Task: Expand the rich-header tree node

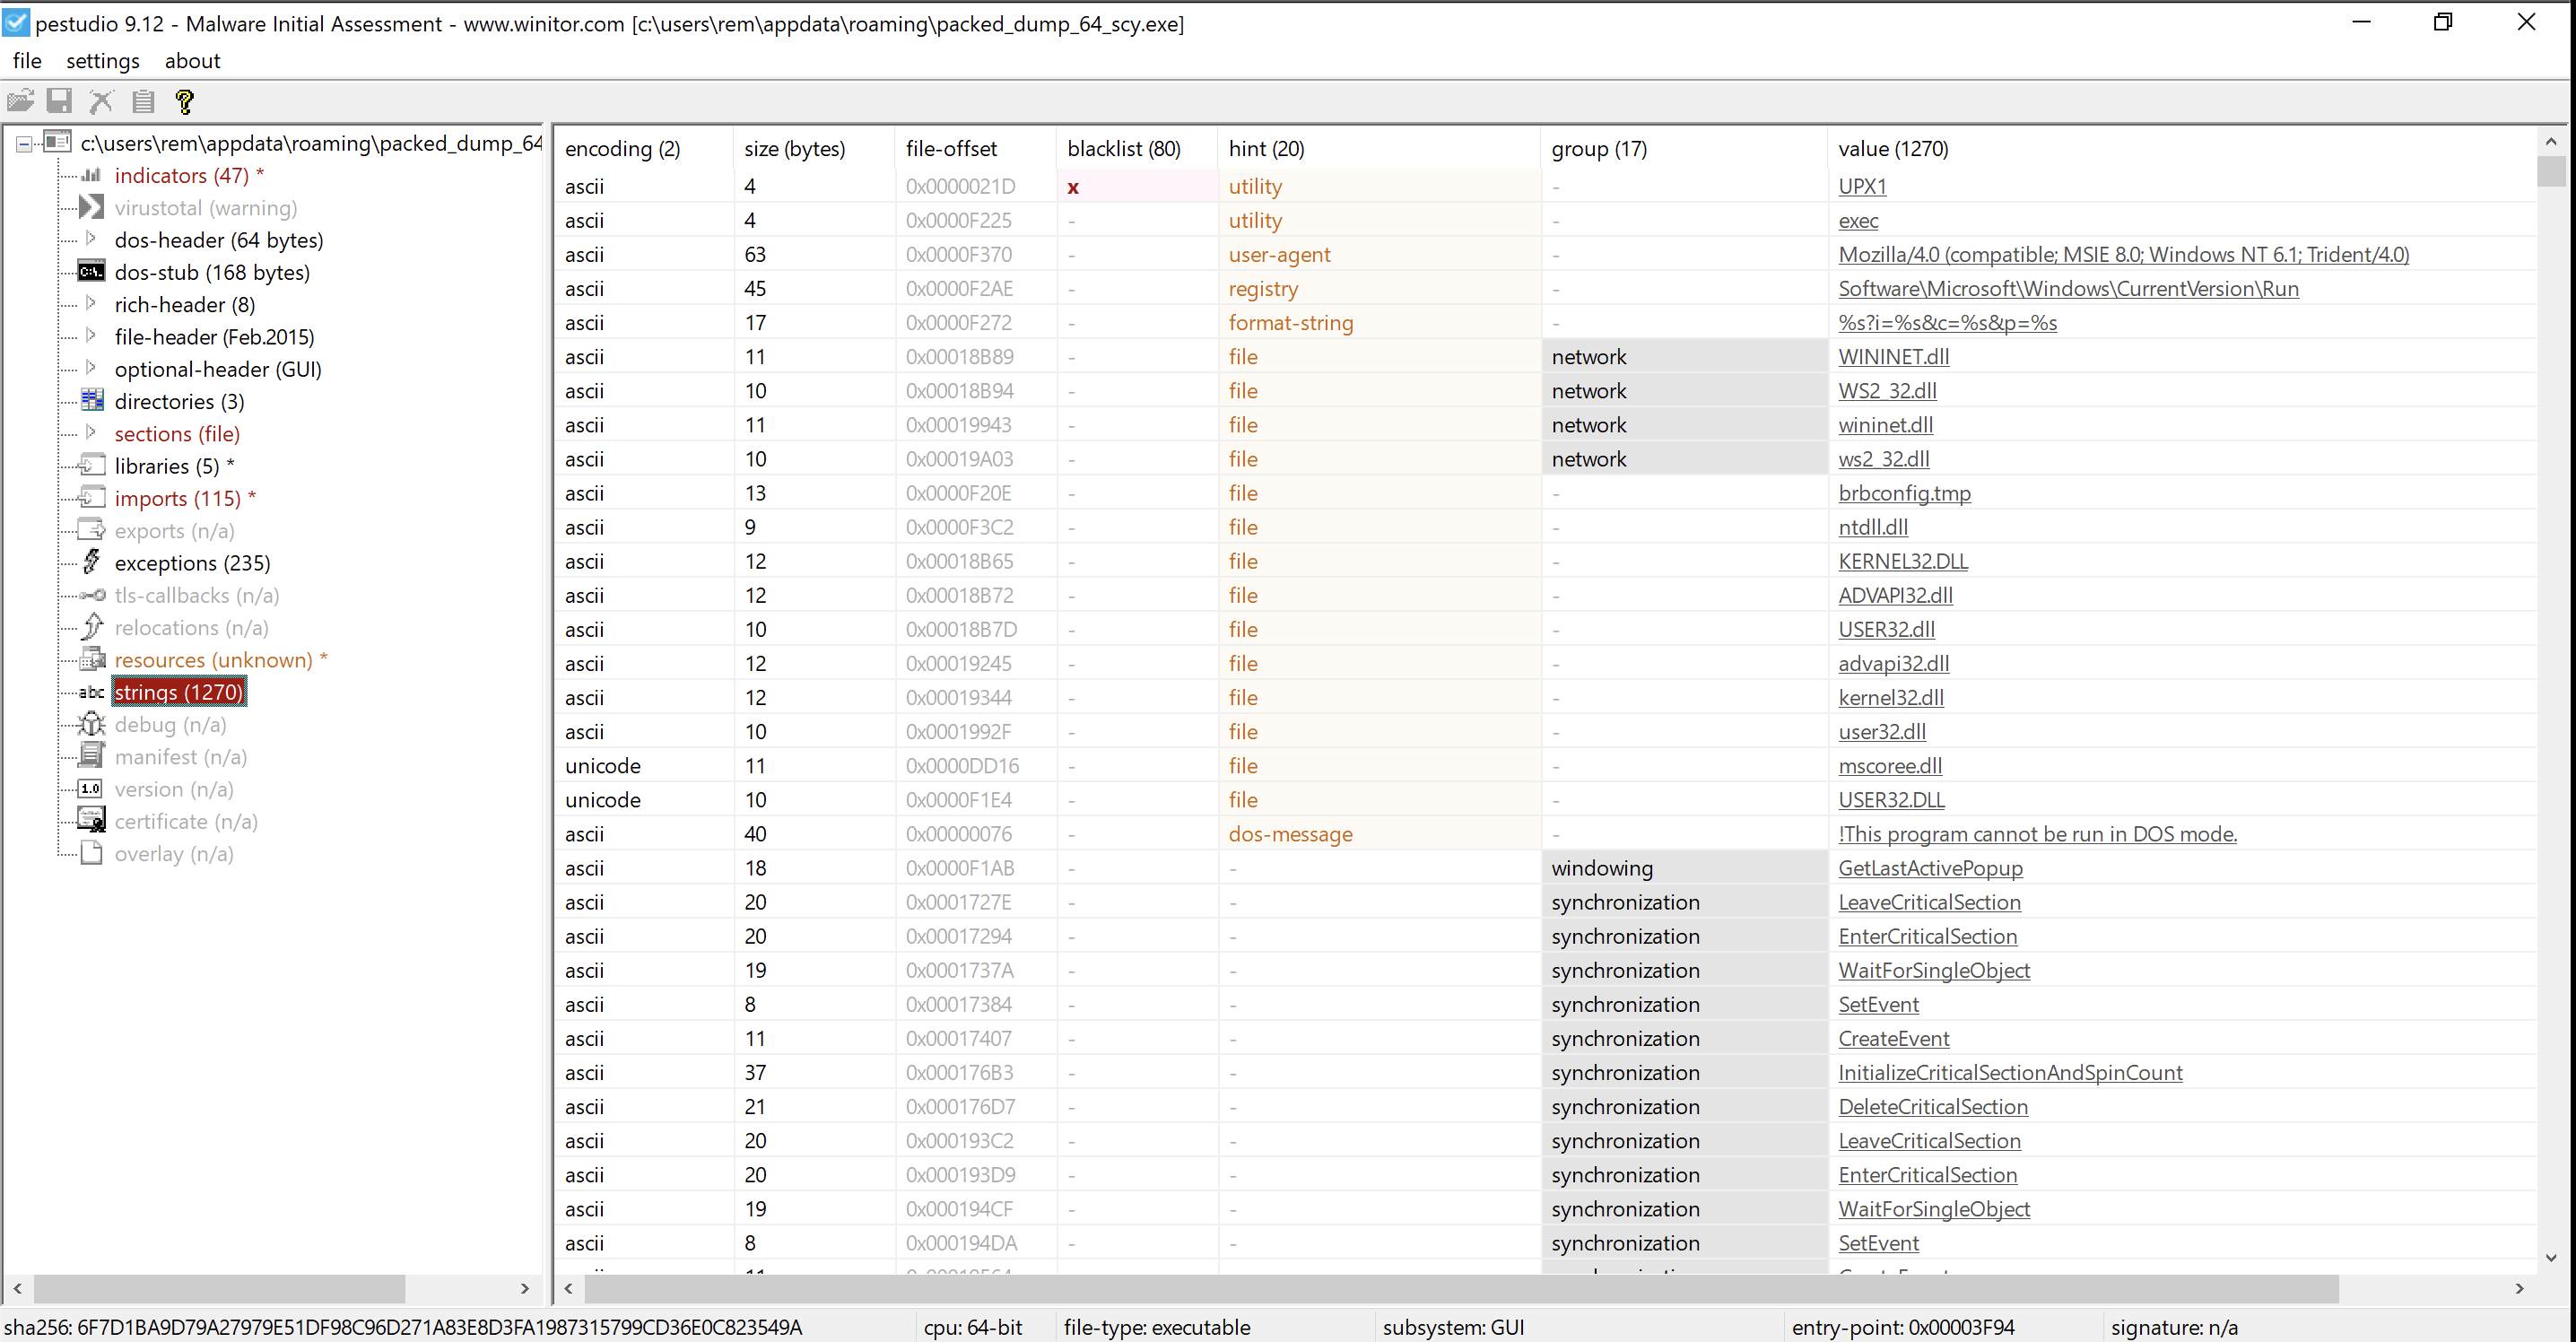Action: tap(91, 304)
